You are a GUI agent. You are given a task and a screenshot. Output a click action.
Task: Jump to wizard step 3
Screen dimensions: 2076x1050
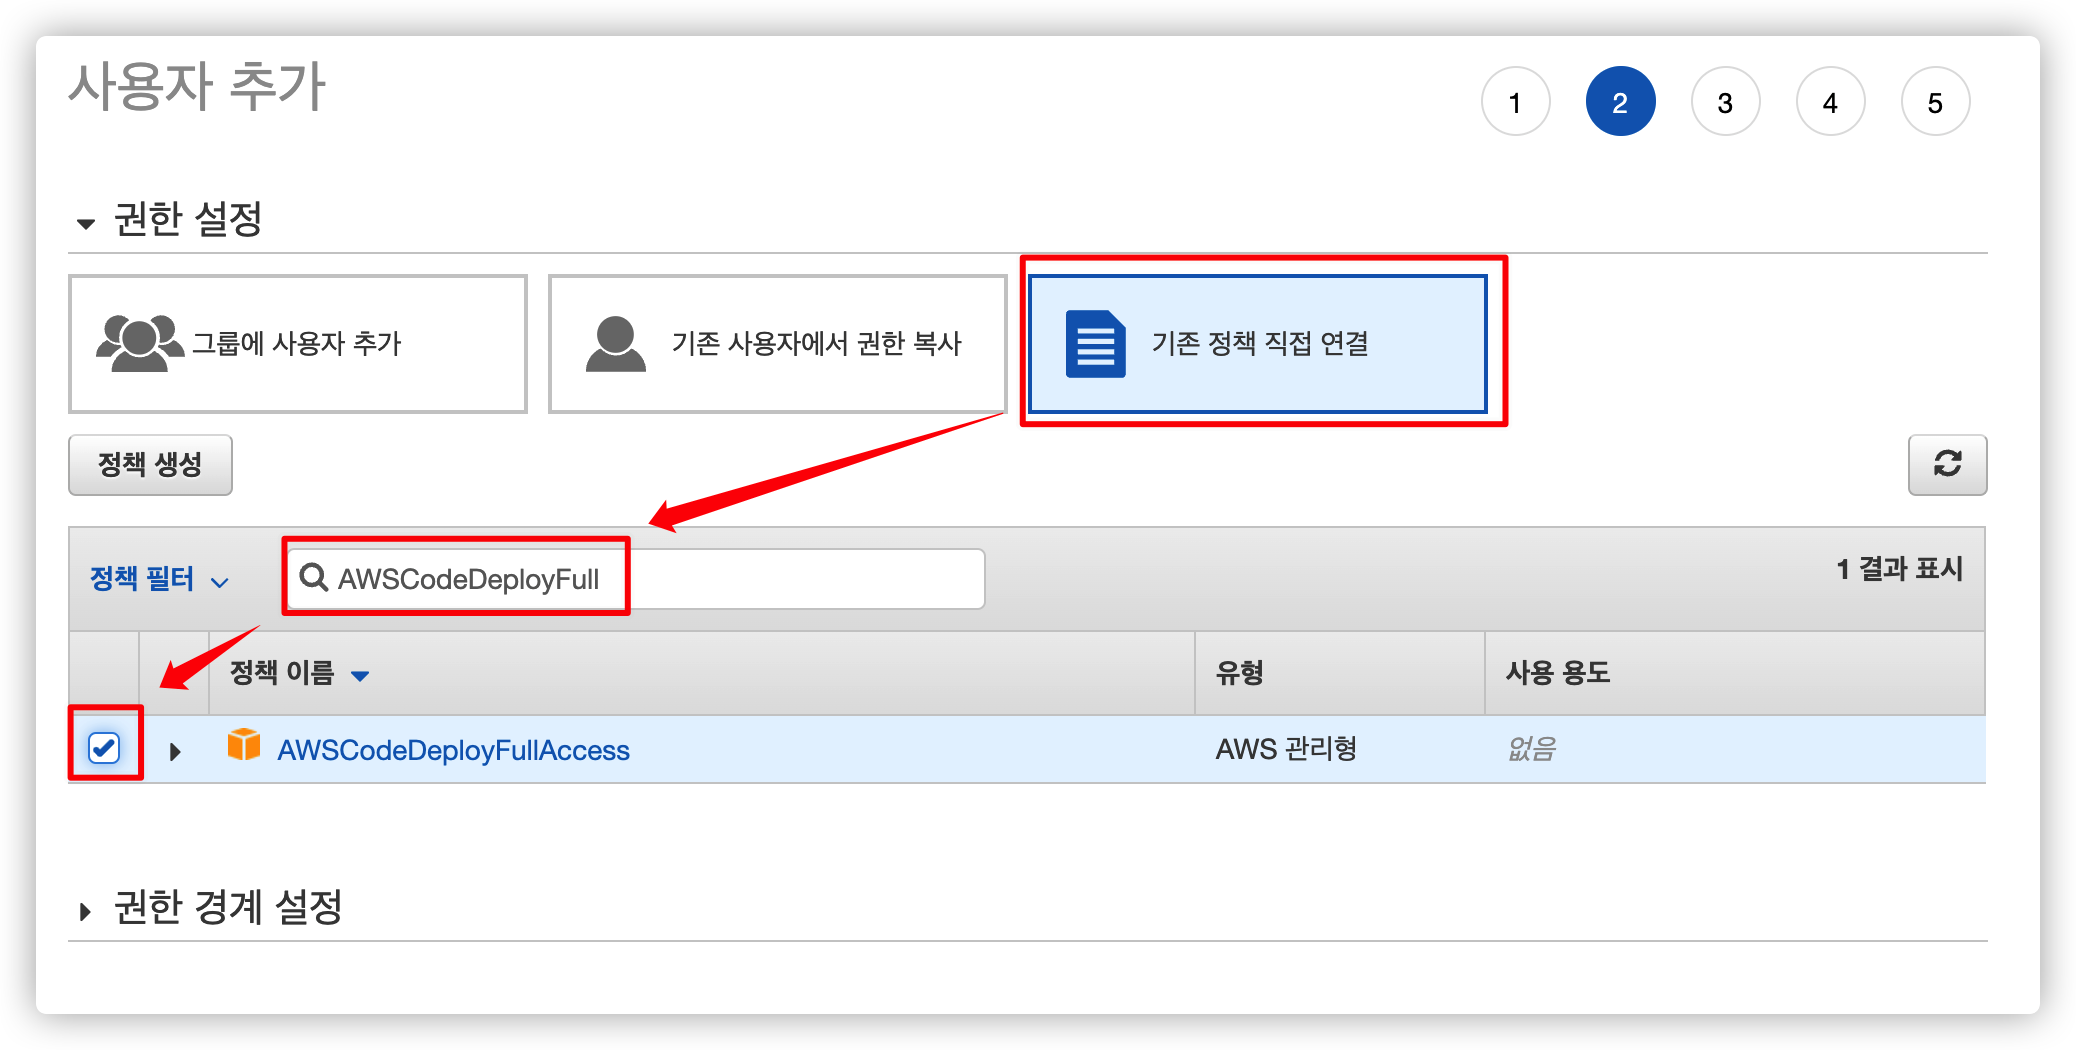[1725, 102]
